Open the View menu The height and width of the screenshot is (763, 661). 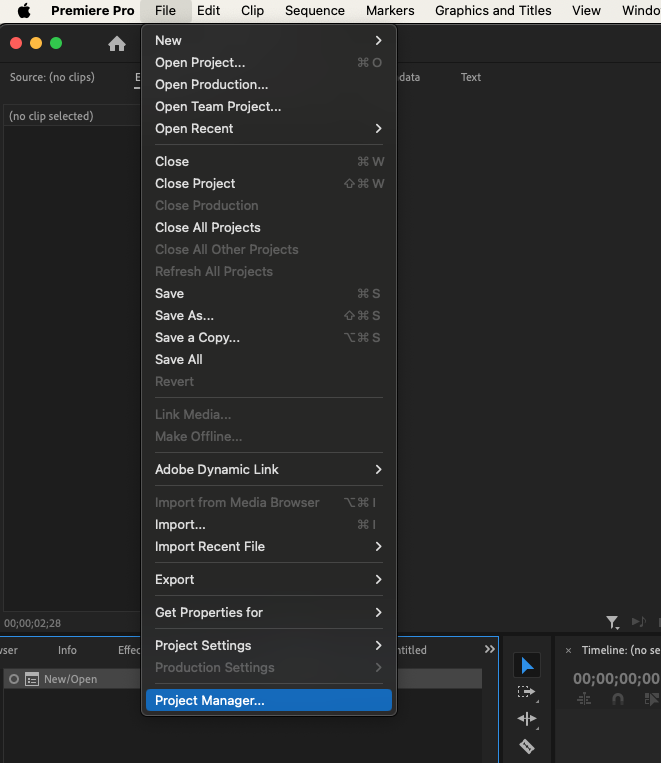(x=586, y=11)
